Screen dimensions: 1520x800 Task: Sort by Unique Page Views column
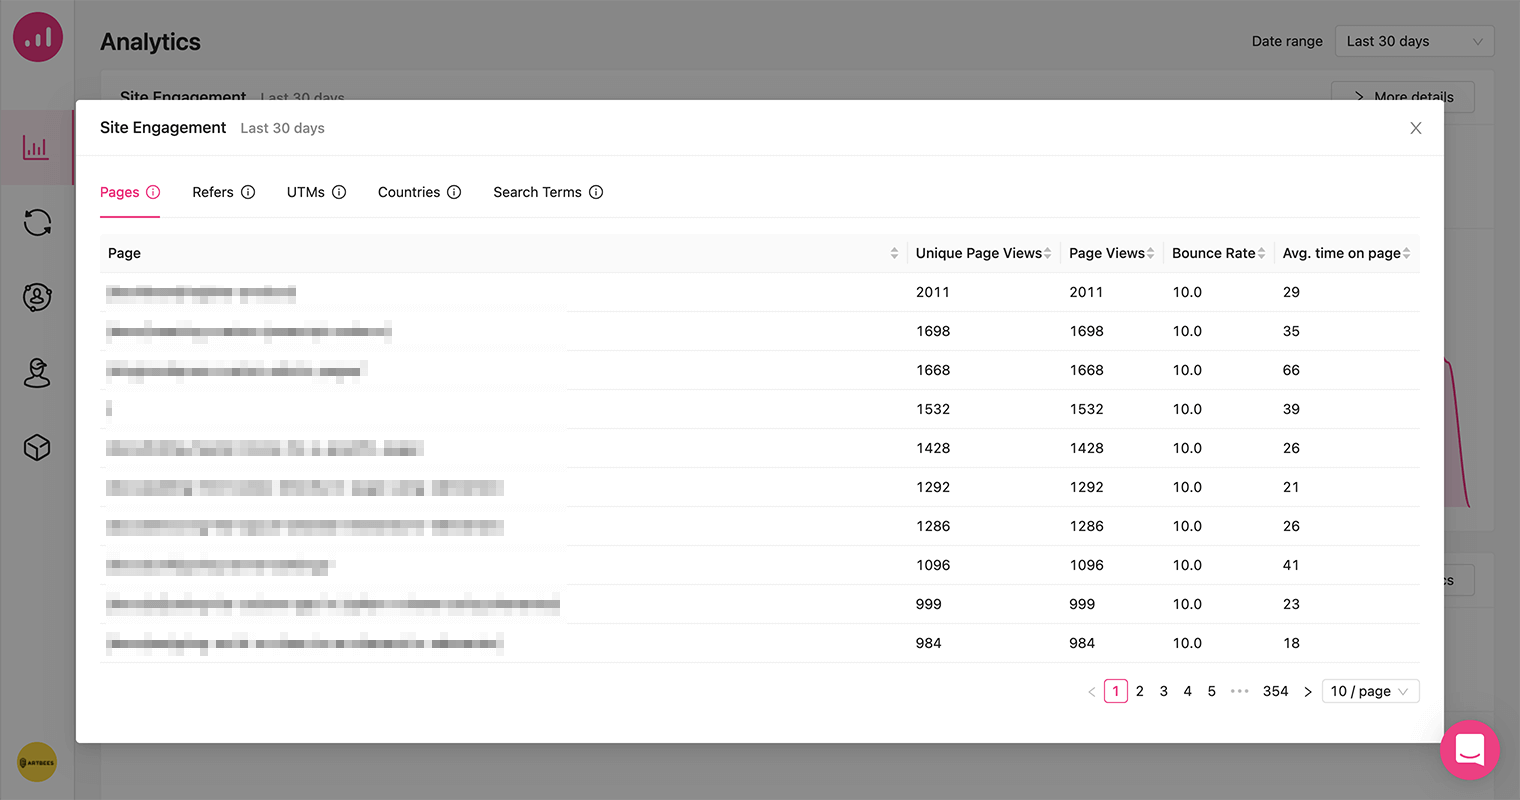pos(1047,253)
